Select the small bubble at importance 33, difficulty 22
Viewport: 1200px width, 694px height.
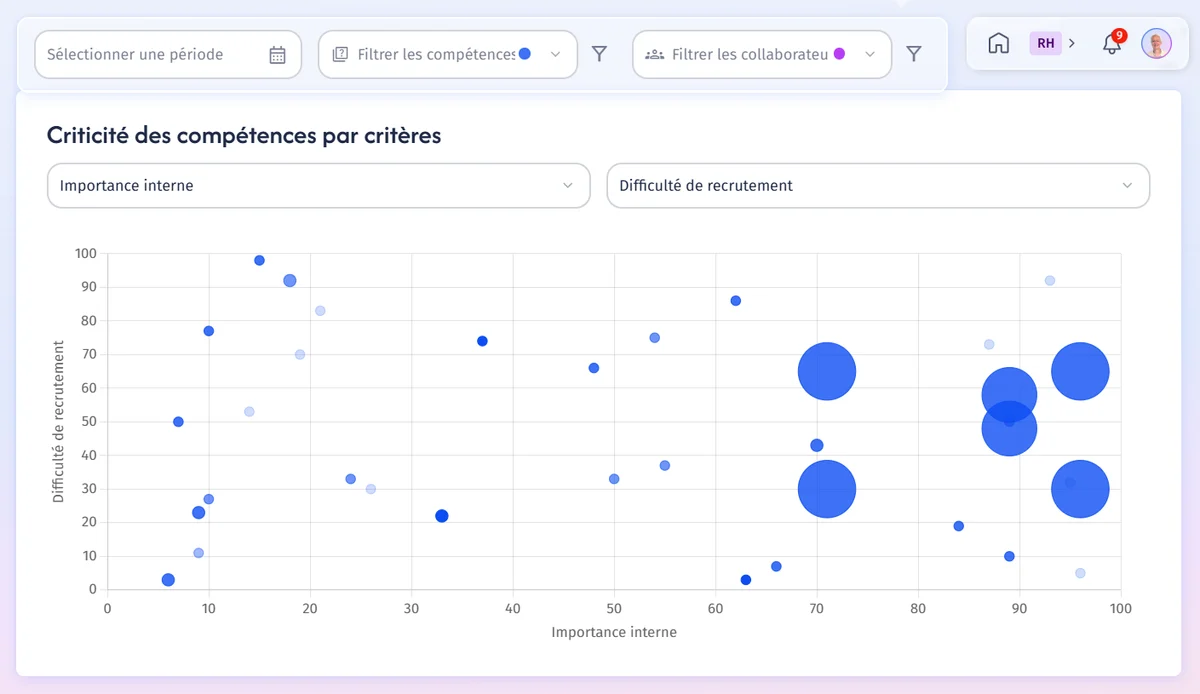point(442,516)
